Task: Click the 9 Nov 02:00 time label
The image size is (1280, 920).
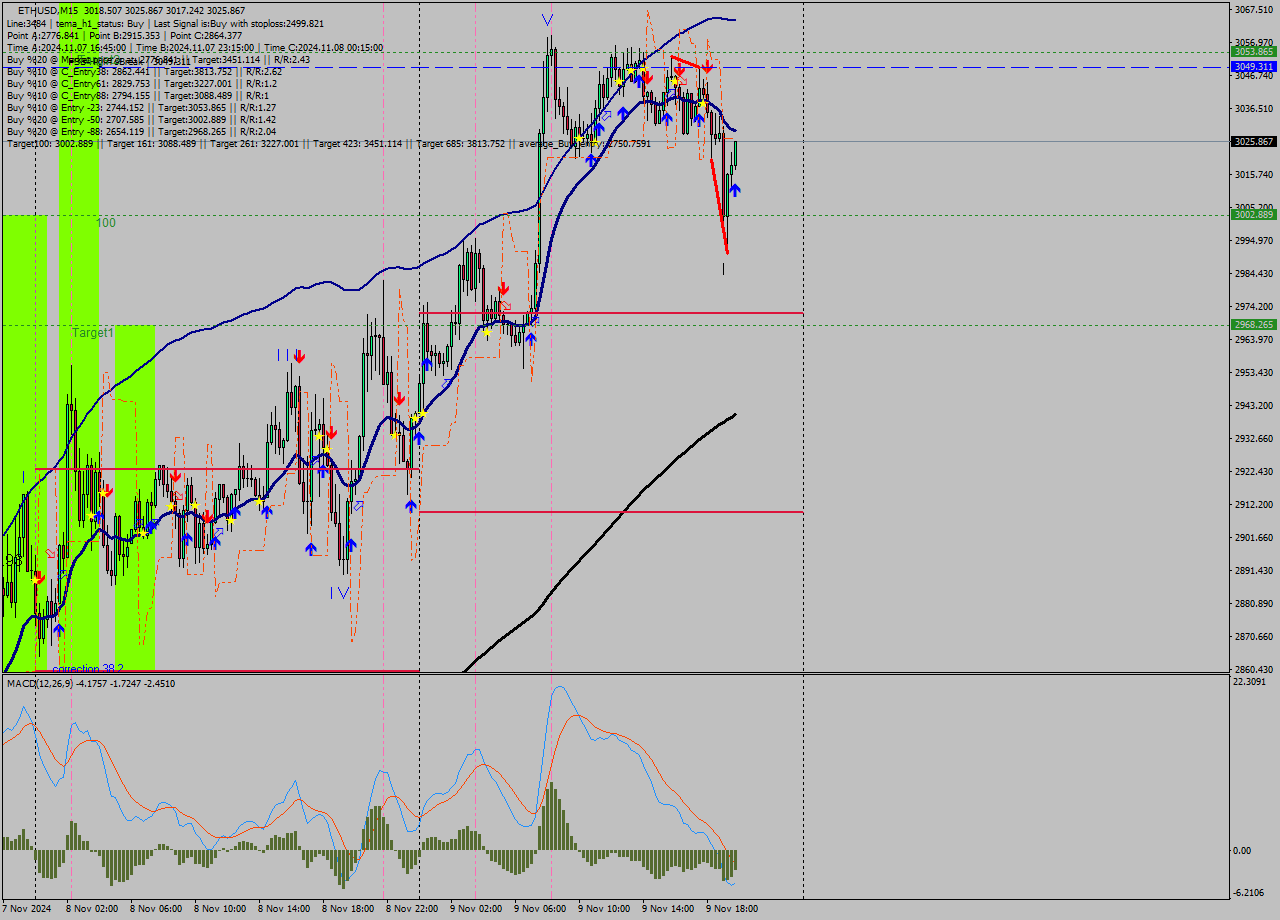Action: click(x=475, y=909)
